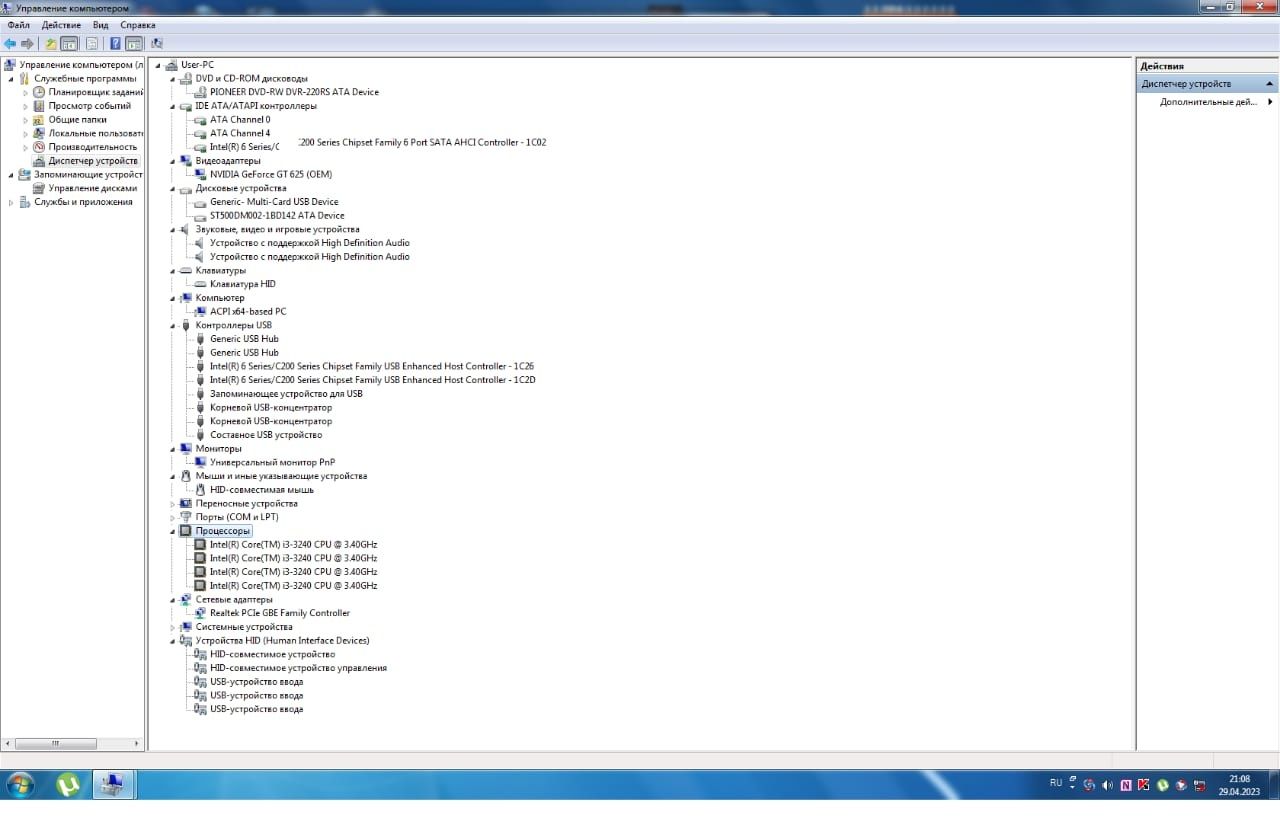
Task: Select Управление дисками in left tree
Action: coord(93,188)
